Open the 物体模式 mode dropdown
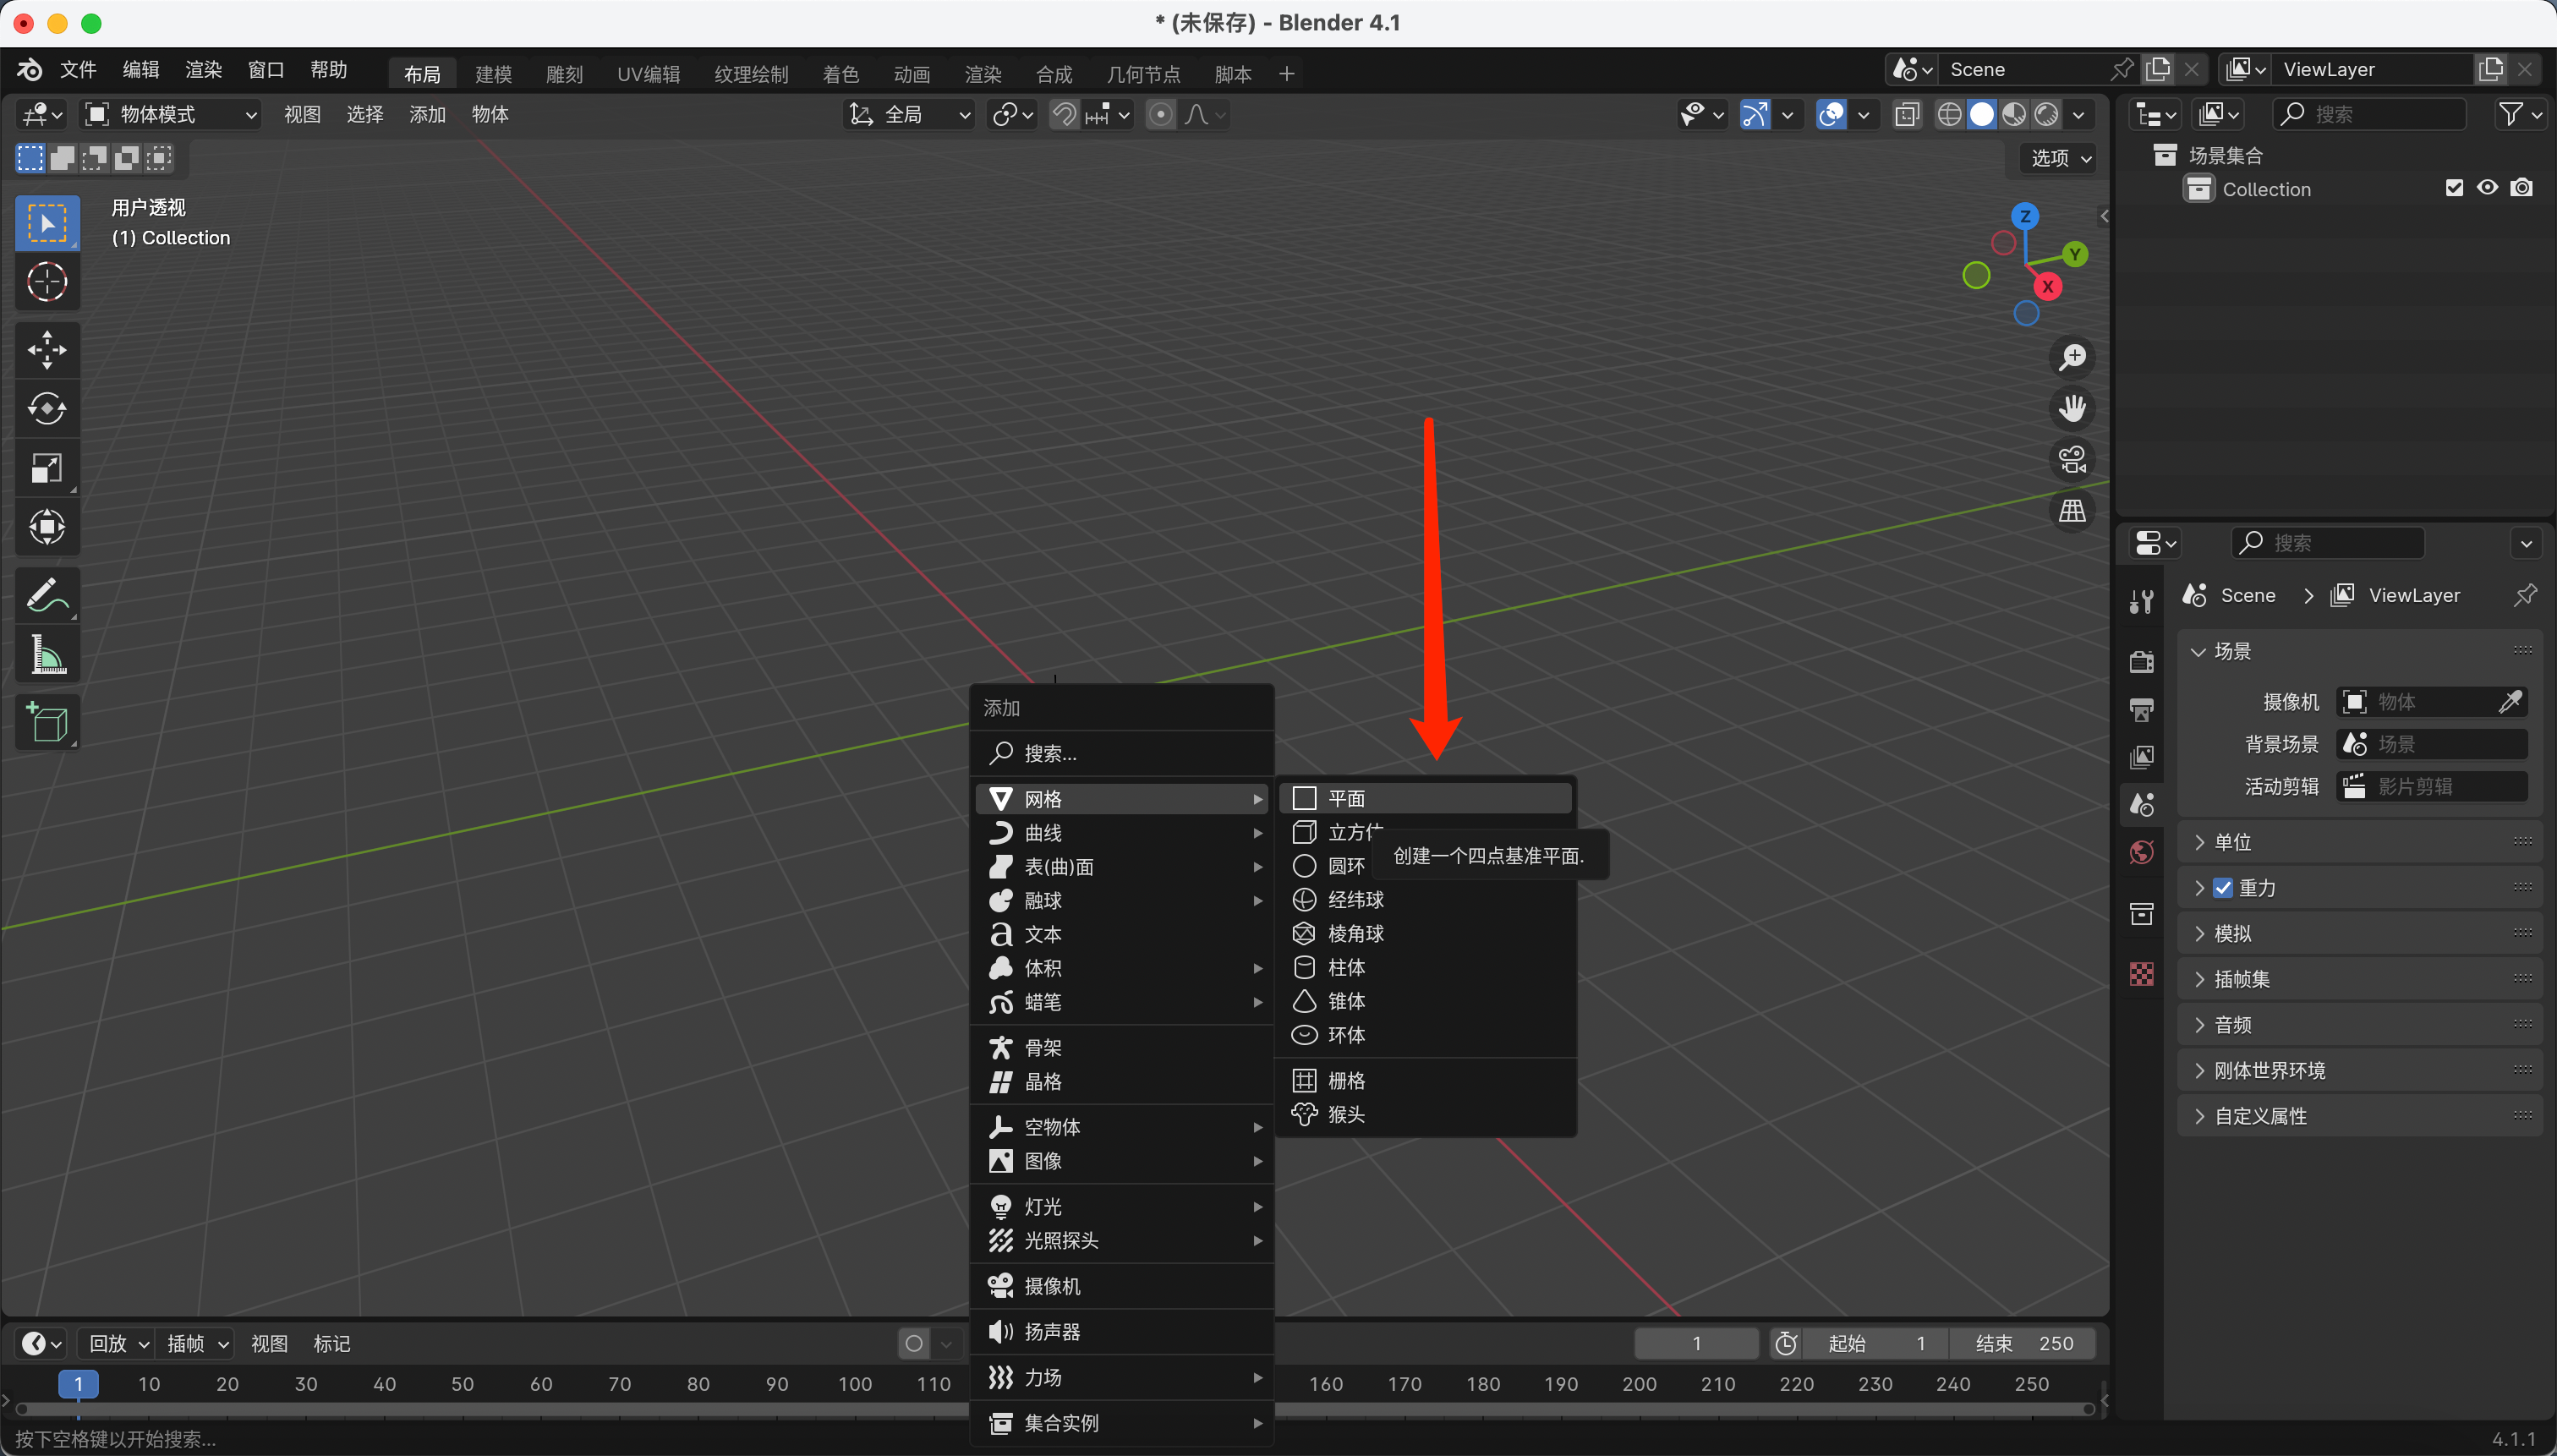 pyautogui.click(x=171, y=114)
